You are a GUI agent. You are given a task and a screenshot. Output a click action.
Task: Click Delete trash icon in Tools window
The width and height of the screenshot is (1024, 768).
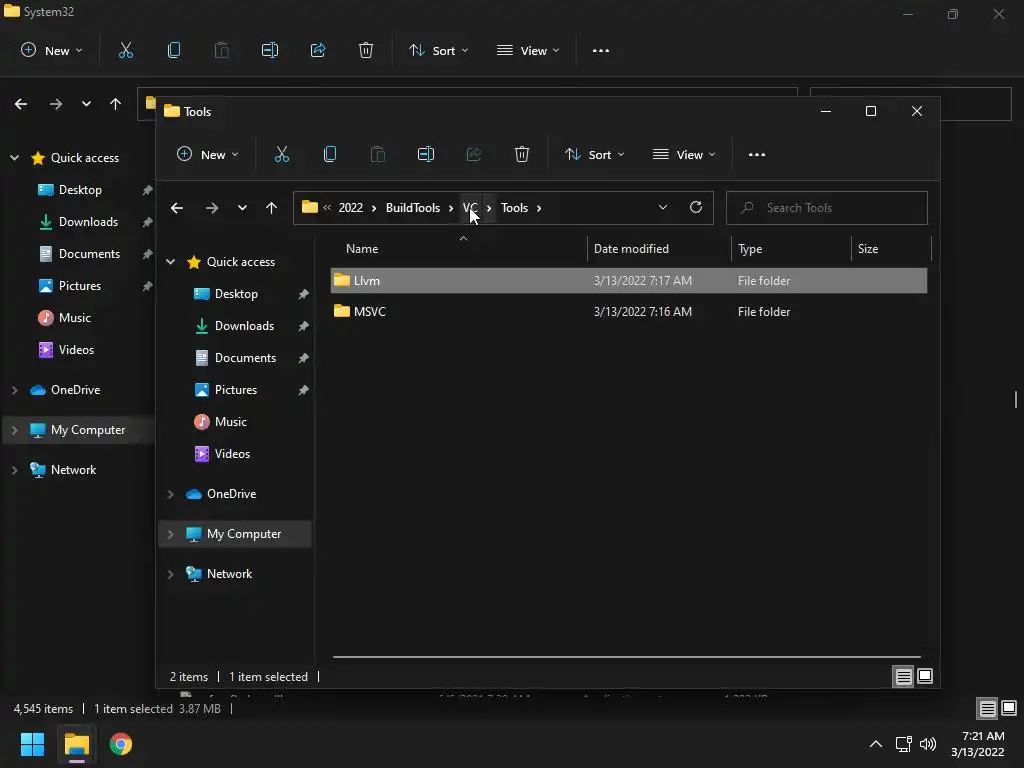522,155
